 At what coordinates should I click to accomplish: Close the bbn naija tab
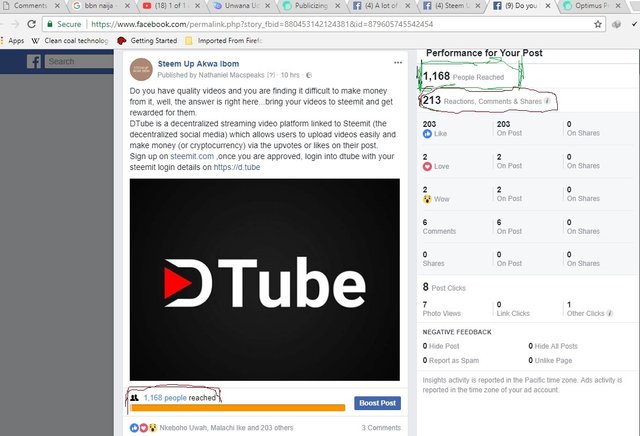point(127,6)
